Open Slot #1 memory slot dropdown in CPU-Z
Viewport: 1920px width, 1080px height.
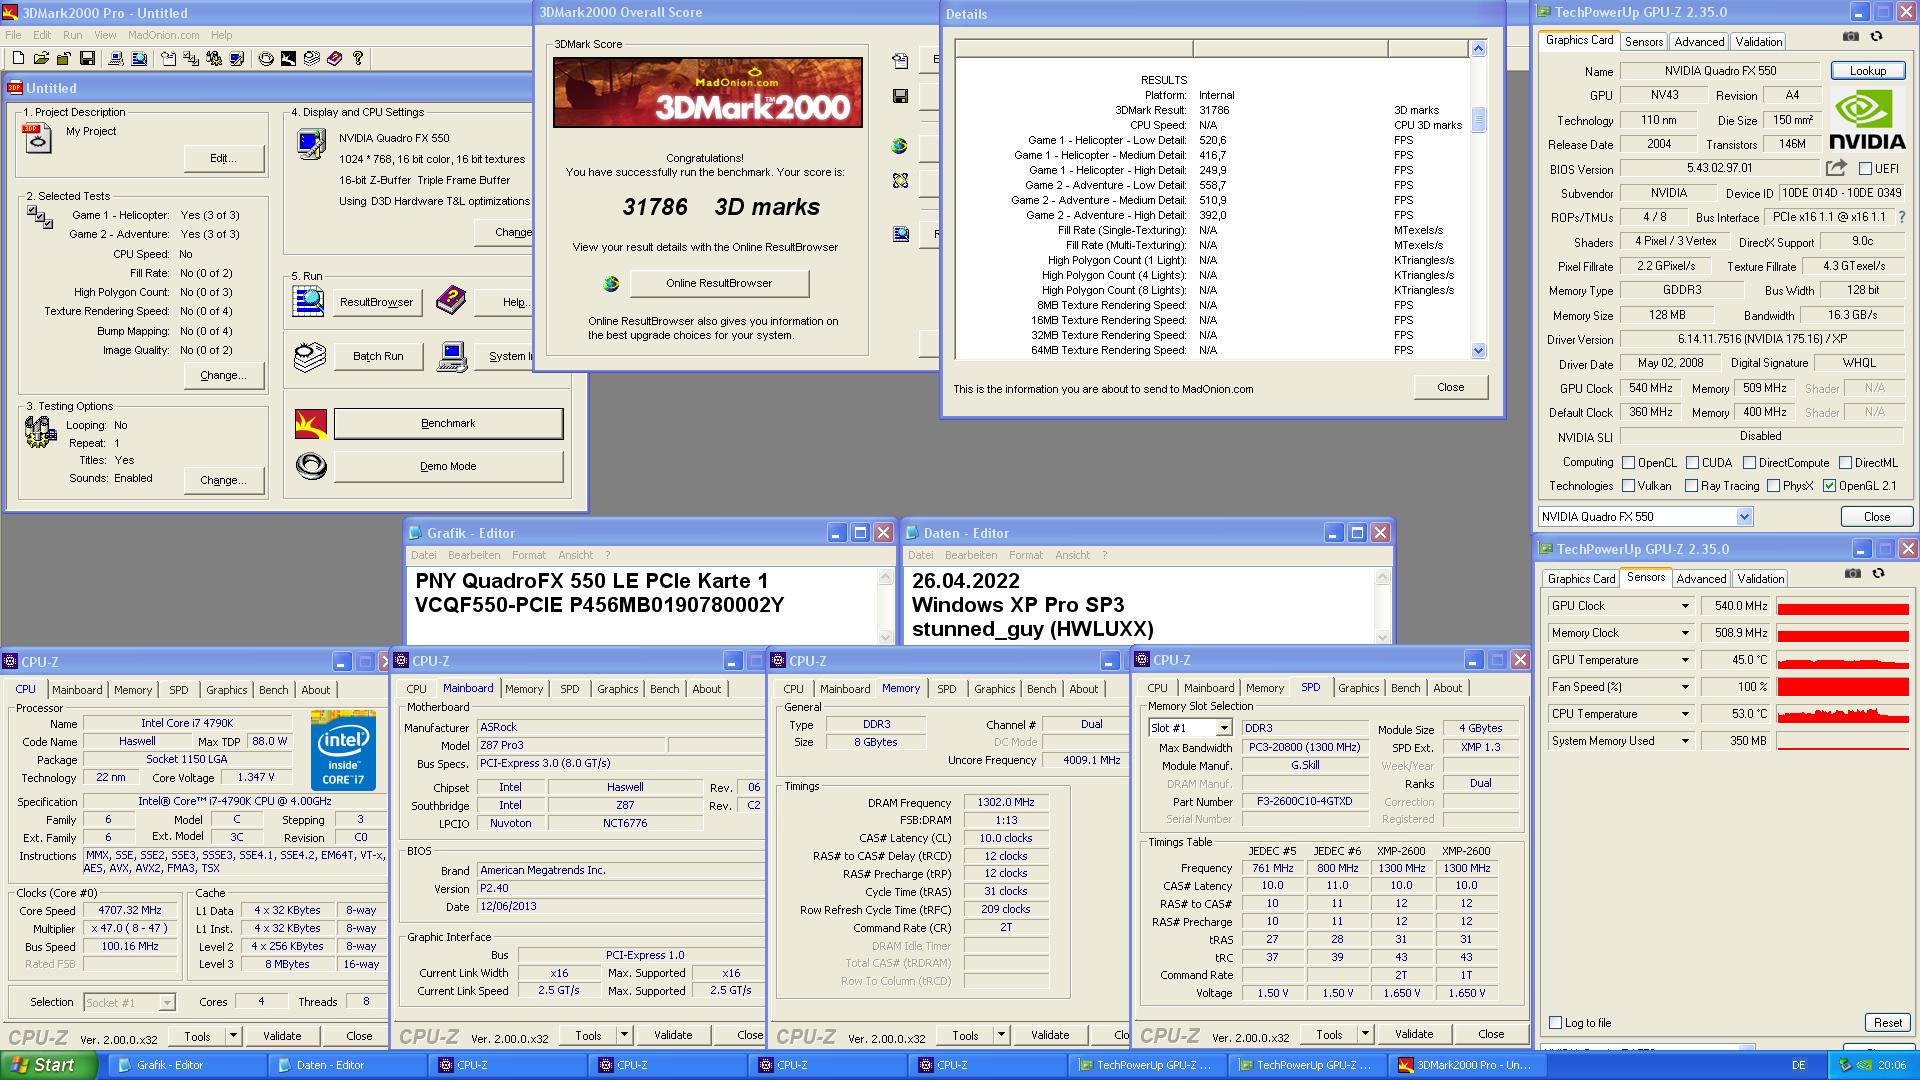(1224, 728)
